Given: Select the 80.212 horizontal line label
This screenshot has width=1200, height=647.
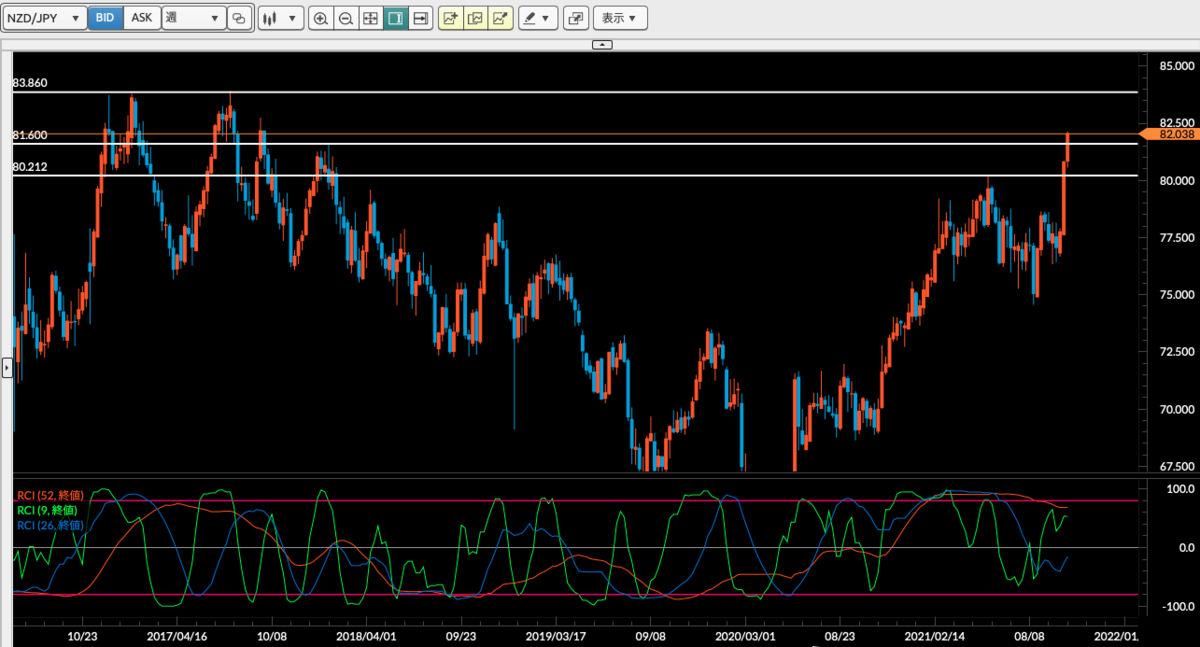Looking at the screenshot, I should (x=30, y=167).
